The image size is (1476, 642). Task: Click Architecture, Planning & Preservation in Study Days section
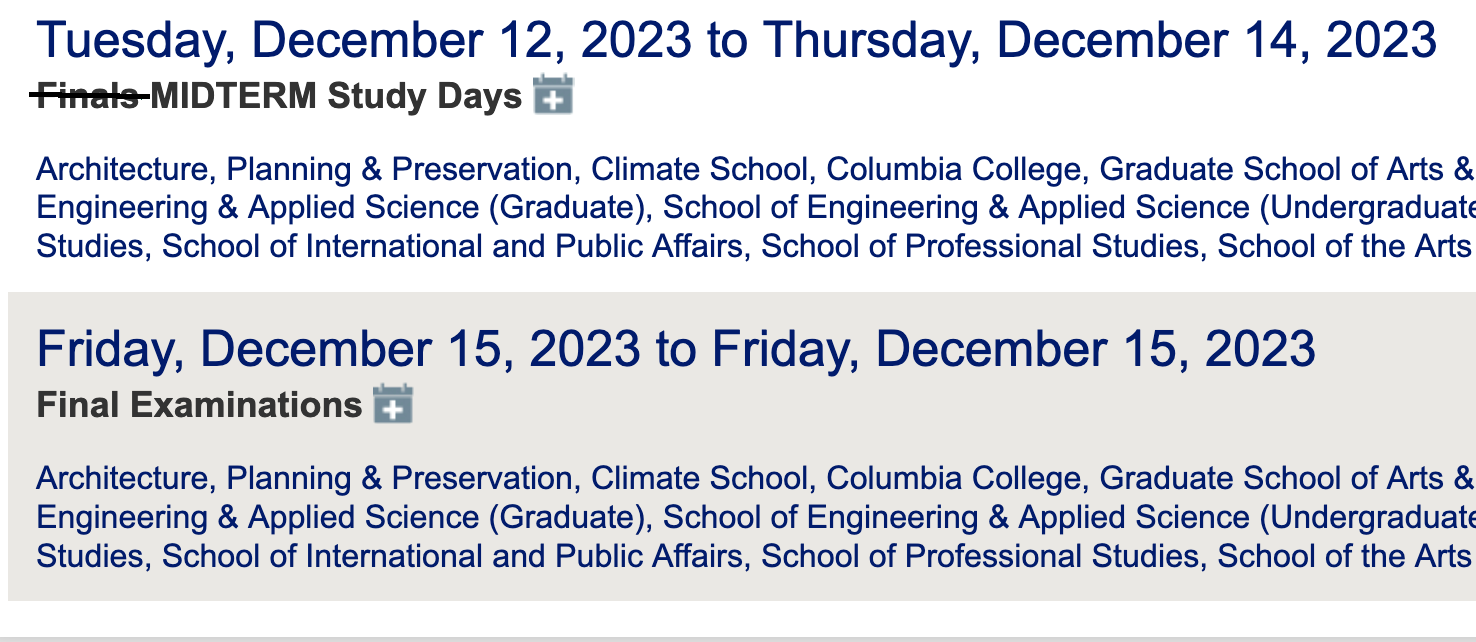coord(303,169)
